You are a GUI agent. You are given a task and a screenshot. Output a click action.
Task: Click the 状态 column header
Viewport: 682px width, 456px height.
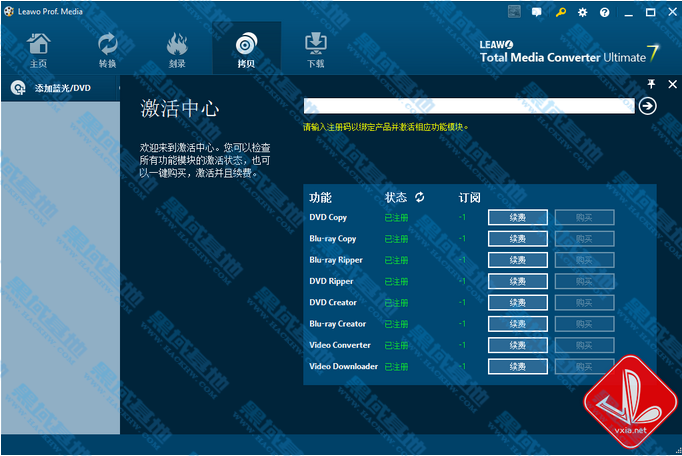(396, 198)
